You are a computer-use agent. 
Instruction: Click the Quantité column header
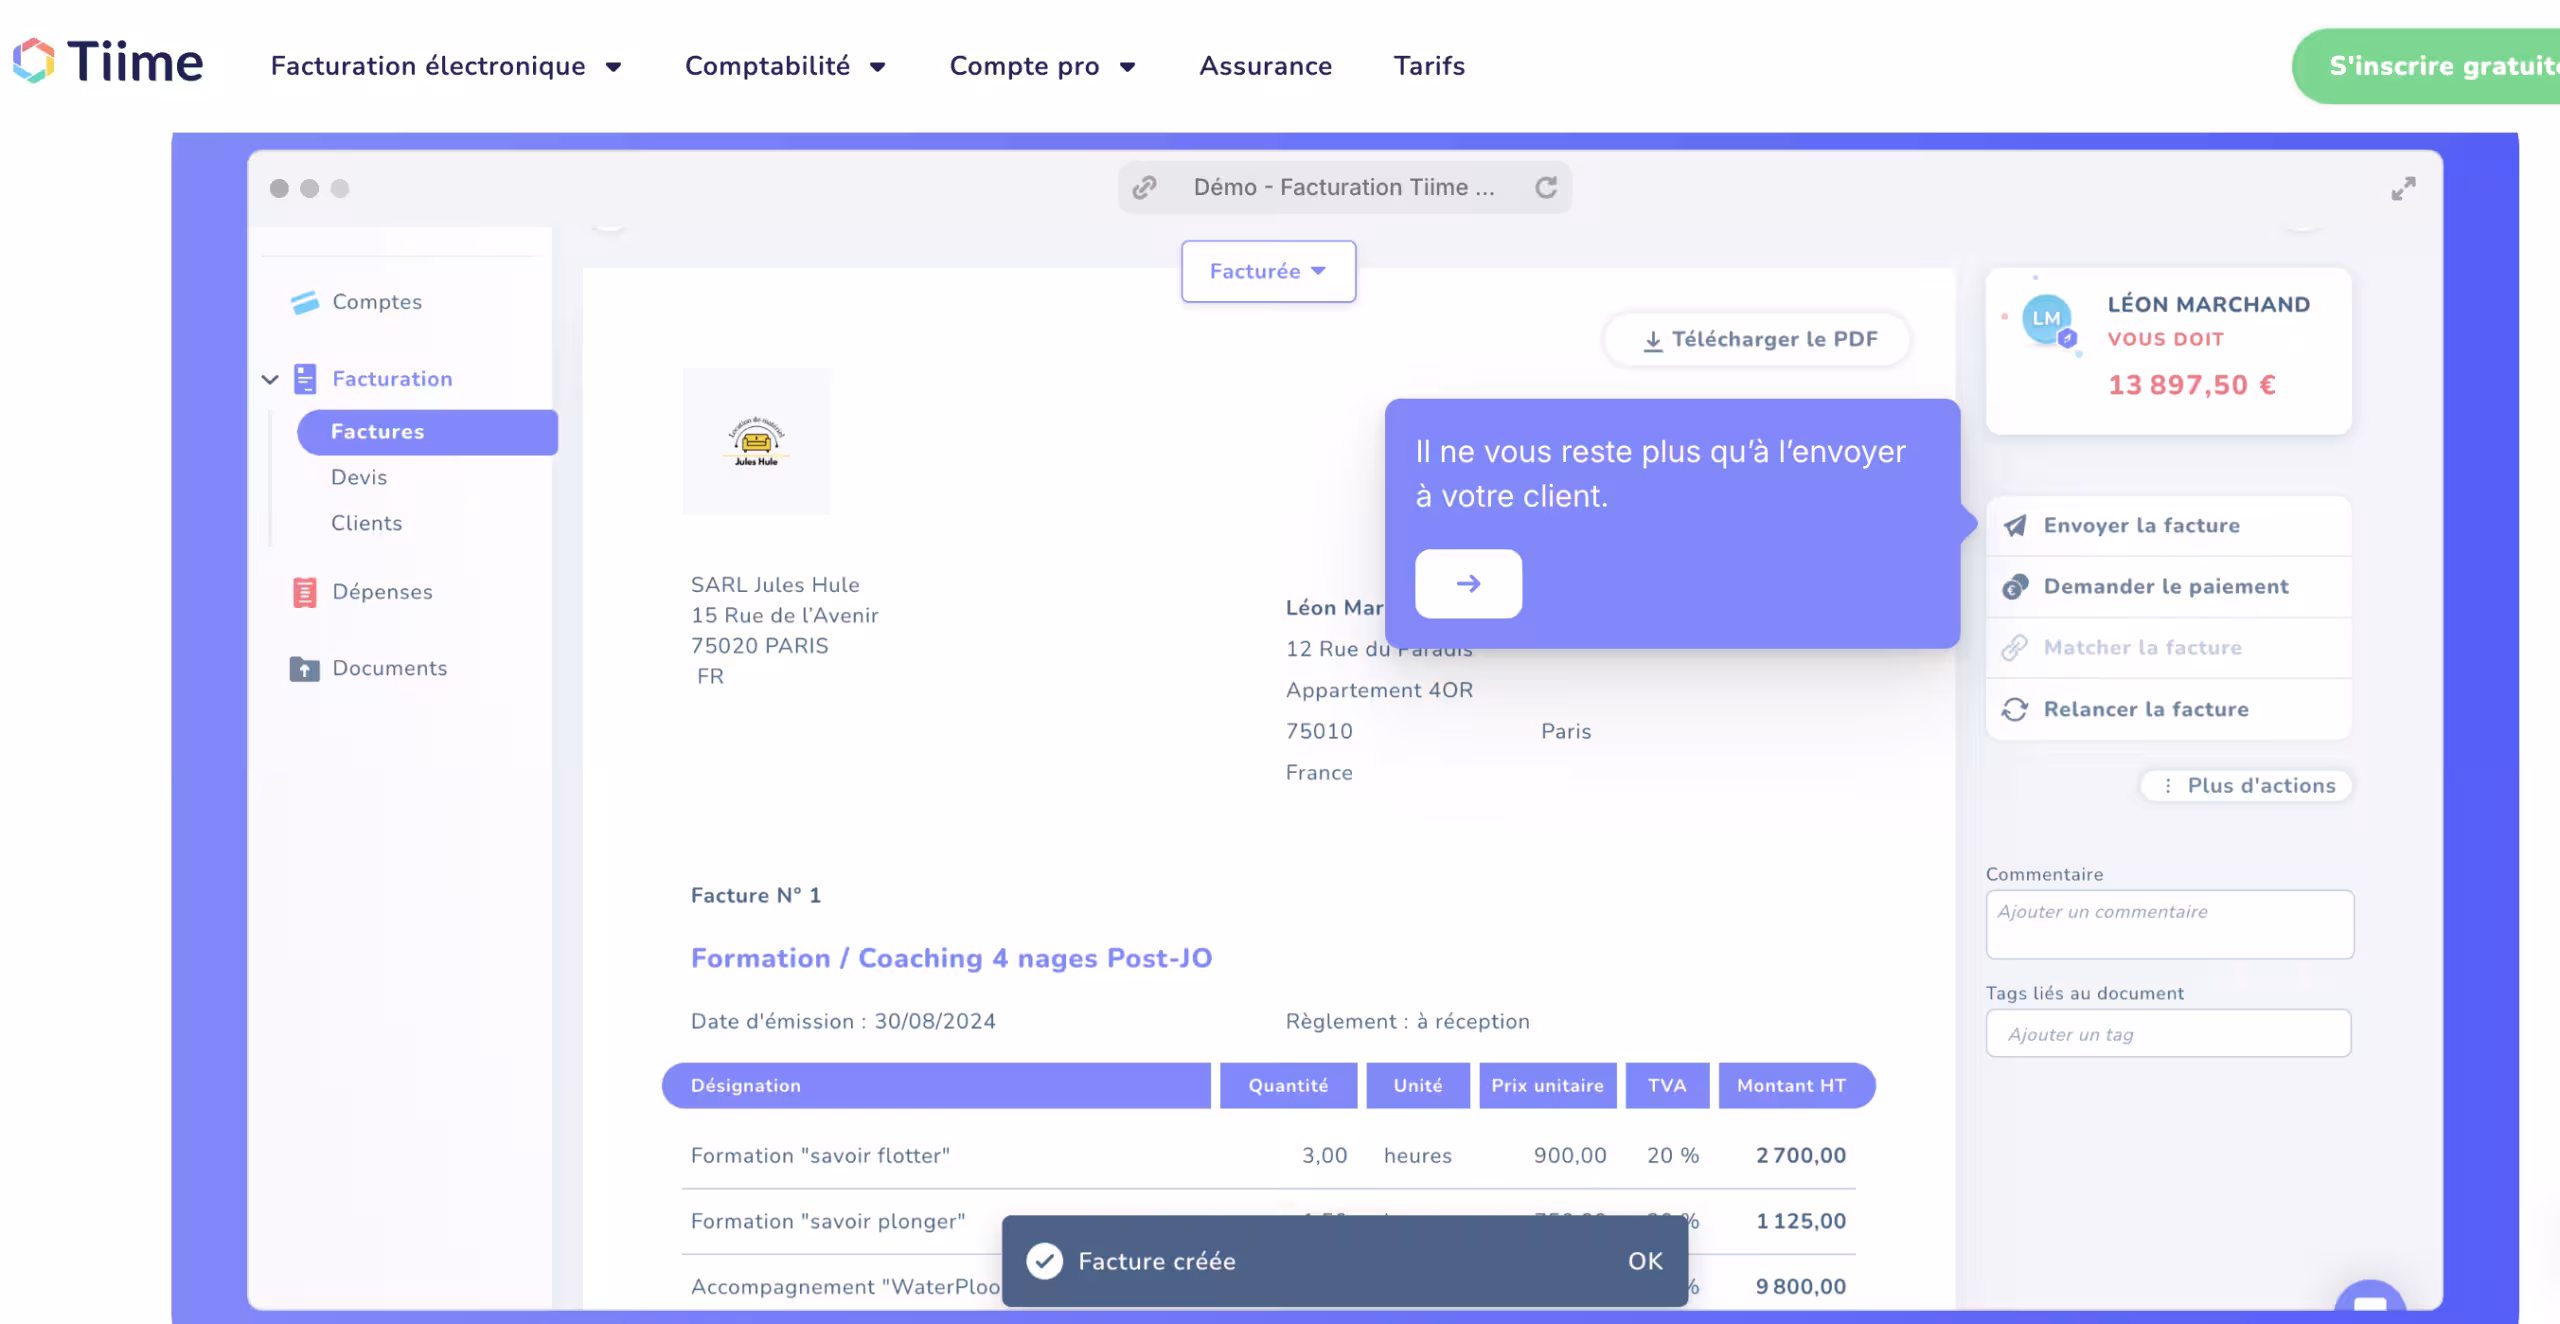click(x=1288, y=1086)
